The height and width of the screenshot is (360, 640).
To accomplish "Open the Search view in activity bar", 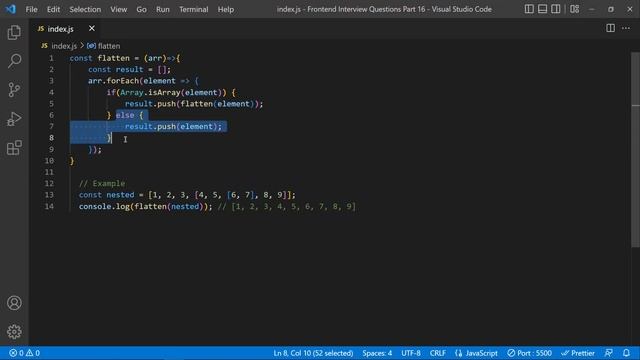I will coord(14,61).
